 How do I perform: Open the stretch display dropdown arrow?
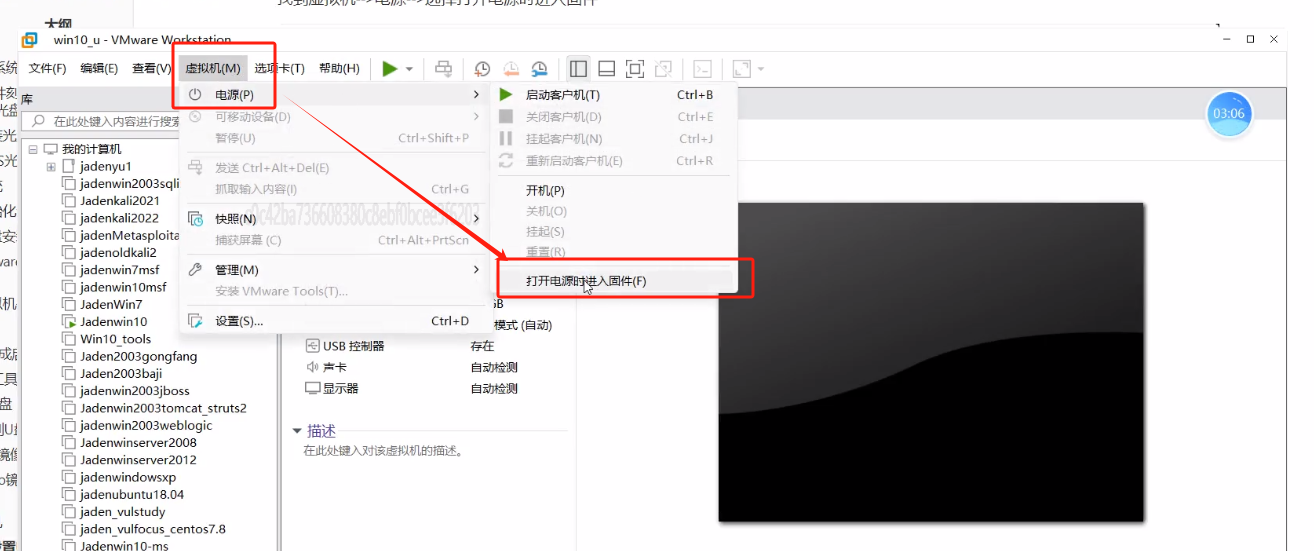pos(761,69)
